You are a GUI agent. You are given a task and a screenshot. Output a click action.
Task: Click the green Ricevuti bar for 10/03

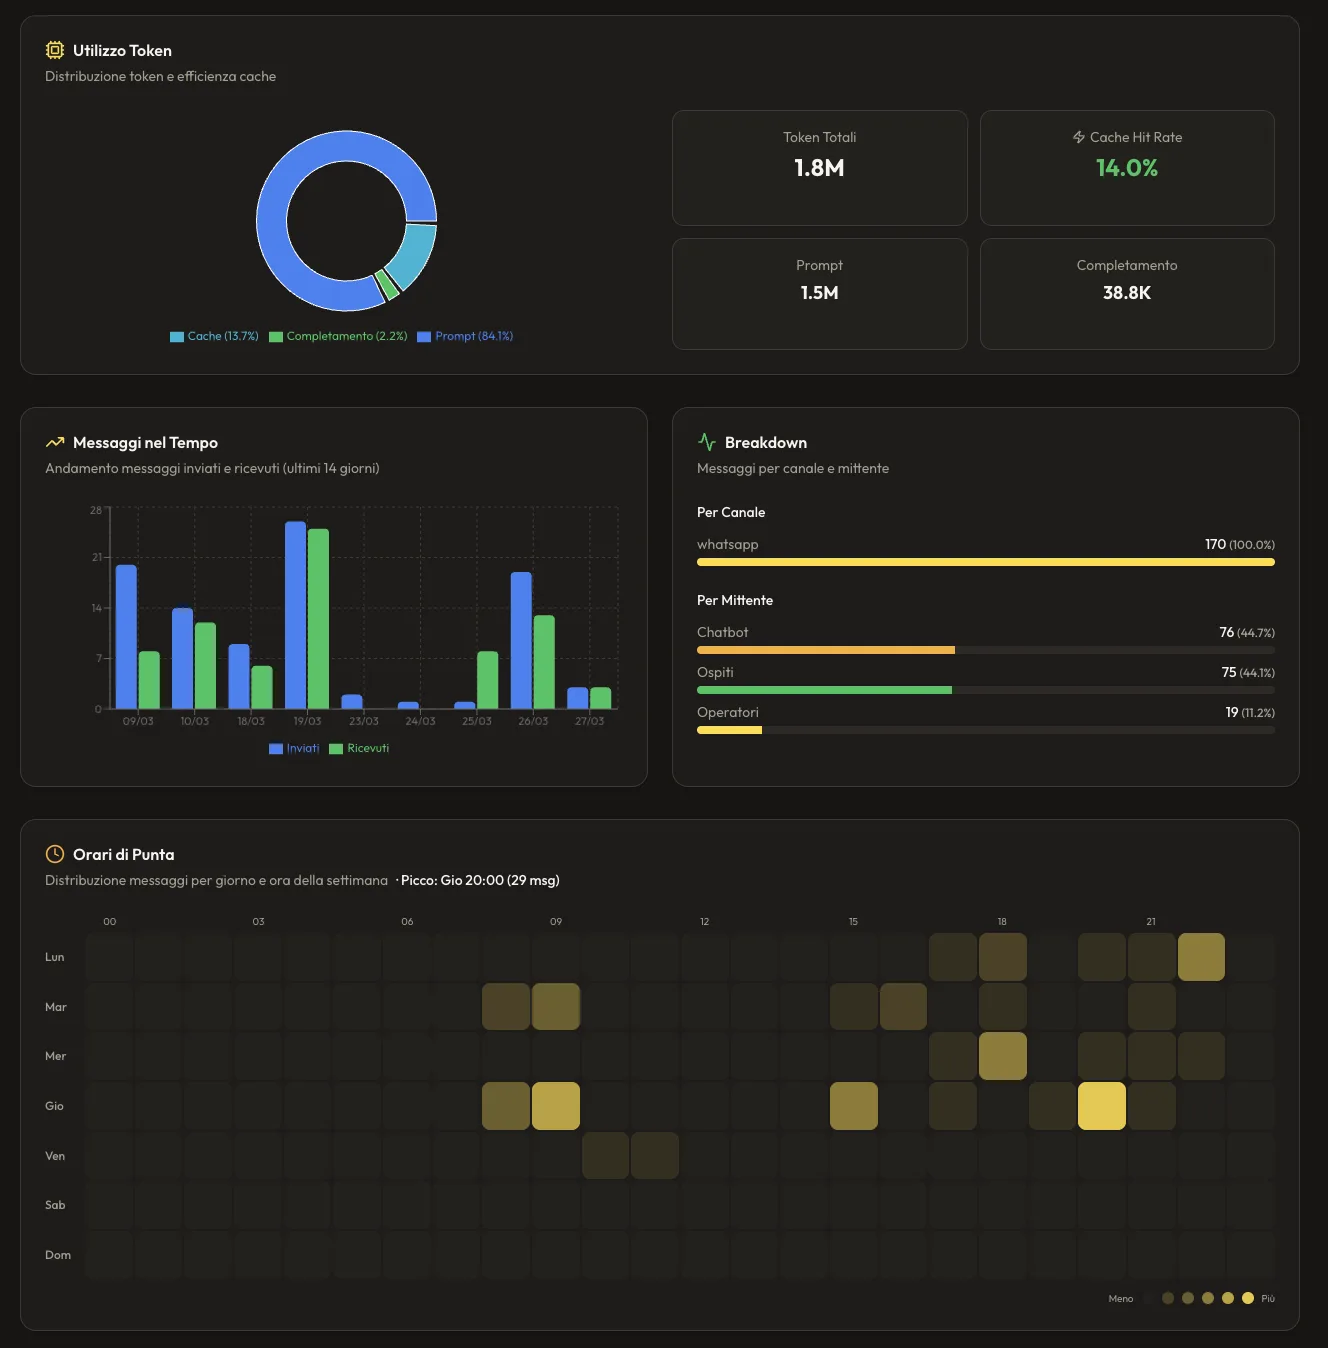pos(205,666)
